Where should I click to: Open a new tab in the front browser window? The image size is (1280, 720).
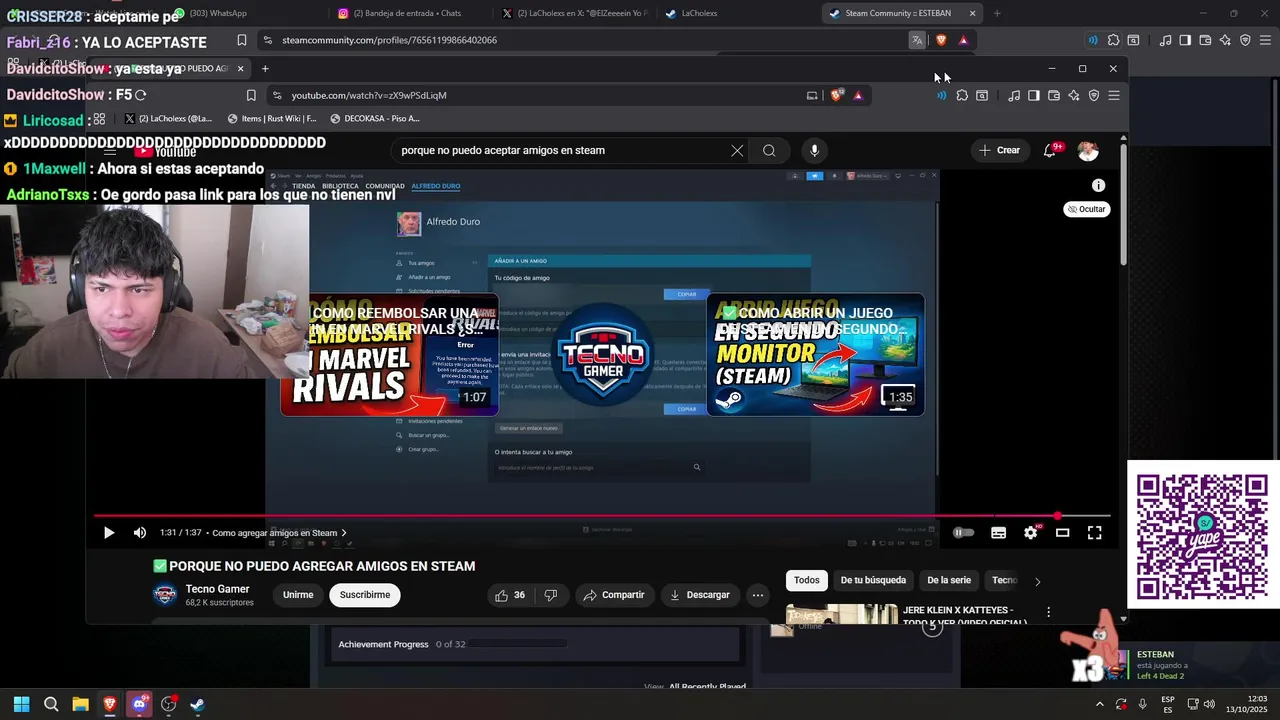pos(265,69)
